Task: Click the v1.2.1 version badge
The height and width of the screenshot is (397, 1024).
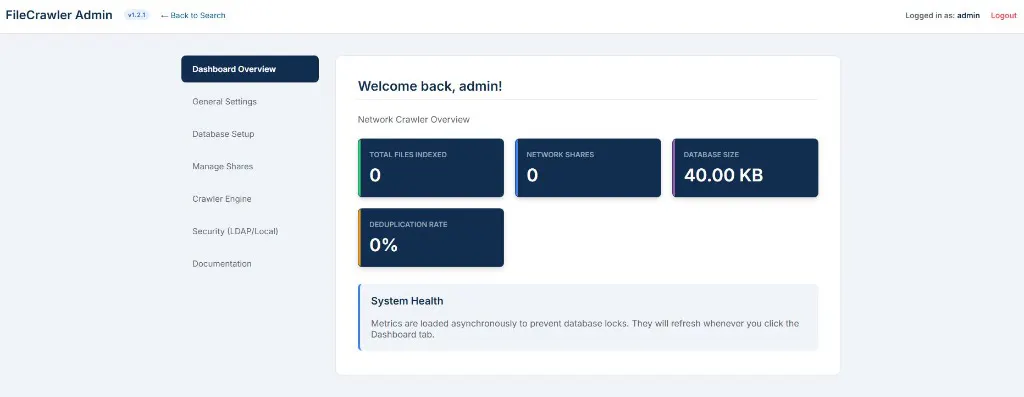Action: 136,15
